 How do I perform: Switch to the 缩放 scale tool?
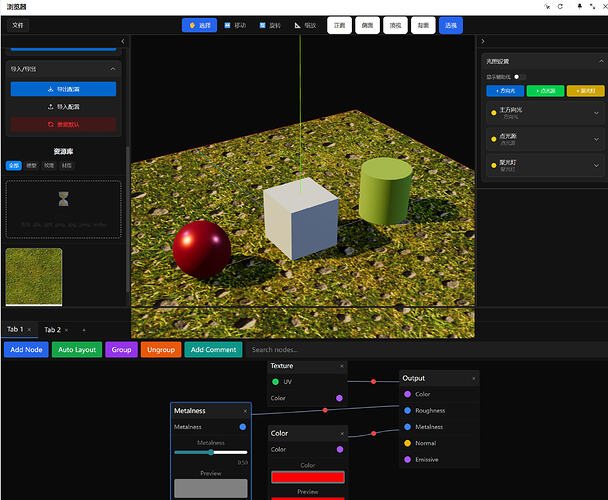305,25
